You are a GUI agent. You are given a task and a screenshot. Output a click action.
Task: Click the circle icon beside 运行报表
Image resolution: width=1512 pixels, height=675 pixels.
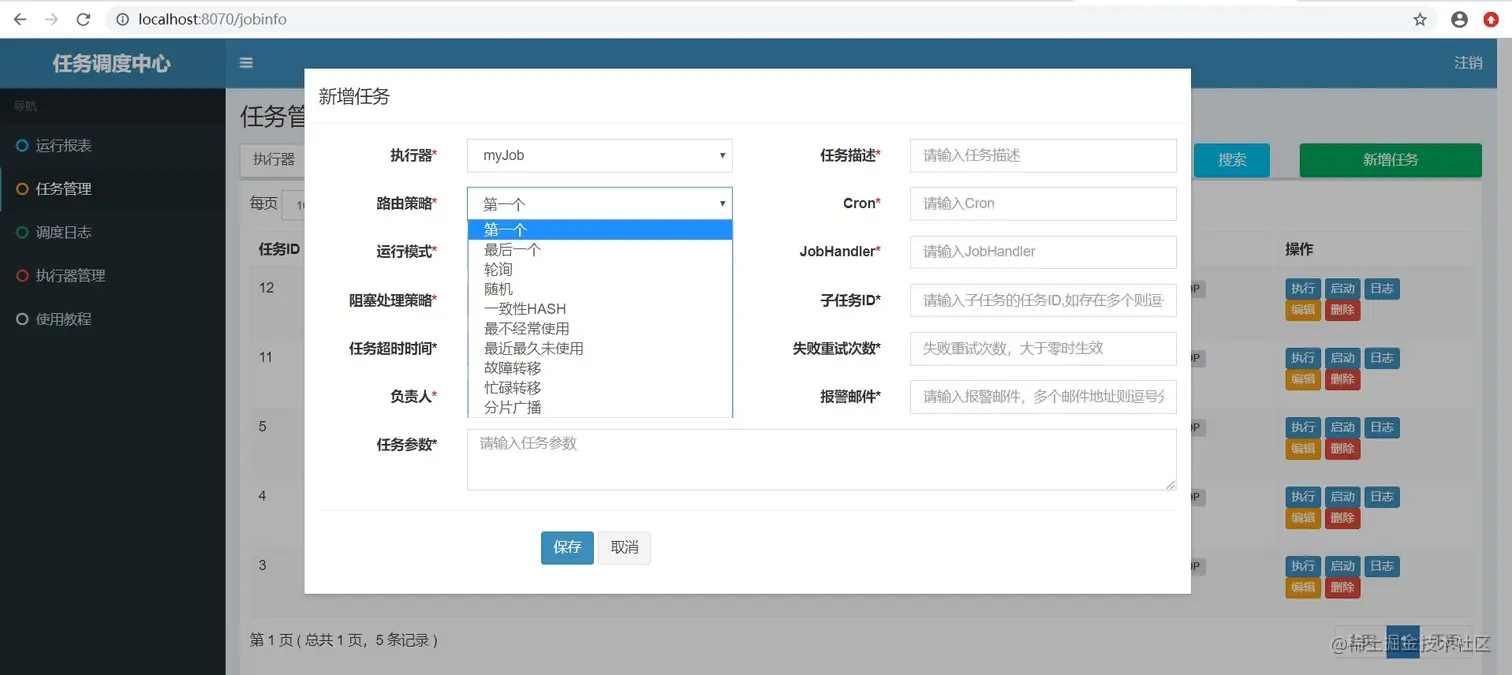pos(22,146)
